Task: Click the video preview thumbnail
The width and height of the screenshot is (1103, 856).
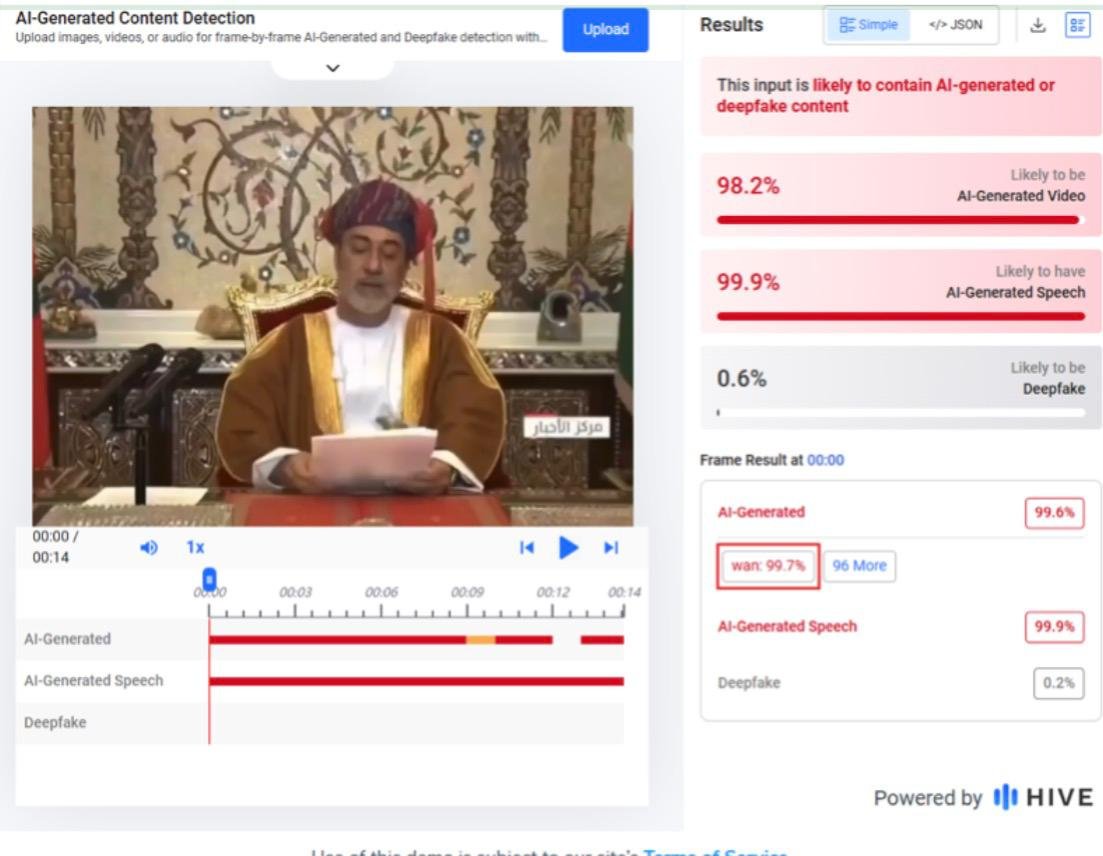Action: 332,316
